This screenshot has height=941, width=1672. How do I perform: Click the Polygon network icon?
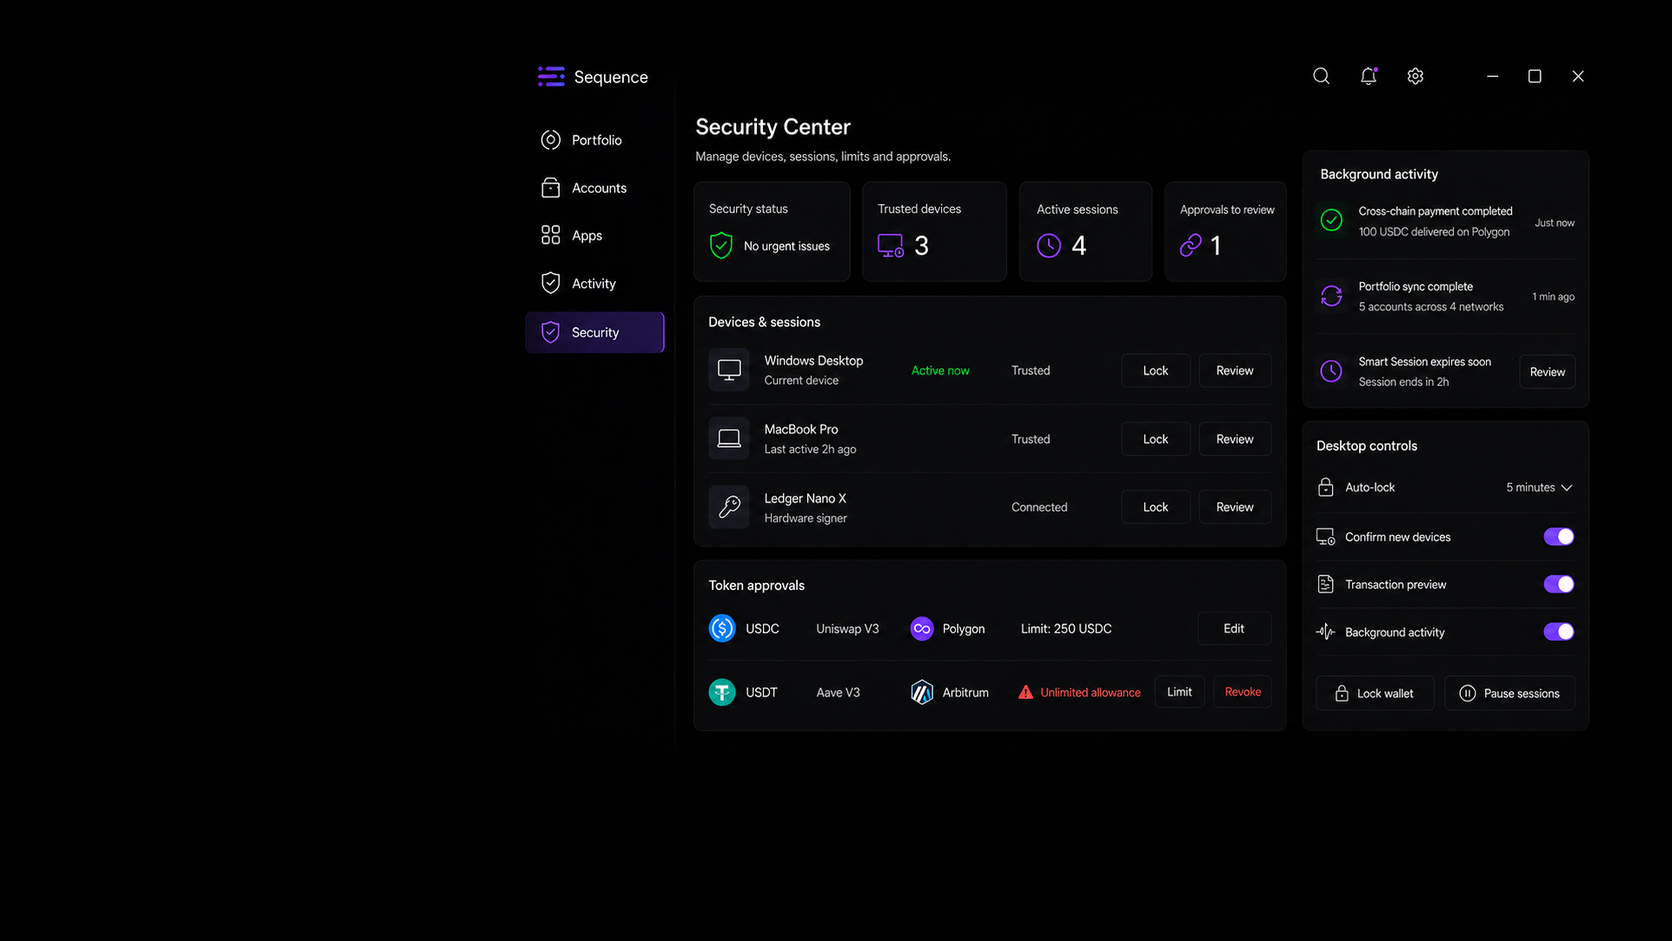tap(922, 628)
